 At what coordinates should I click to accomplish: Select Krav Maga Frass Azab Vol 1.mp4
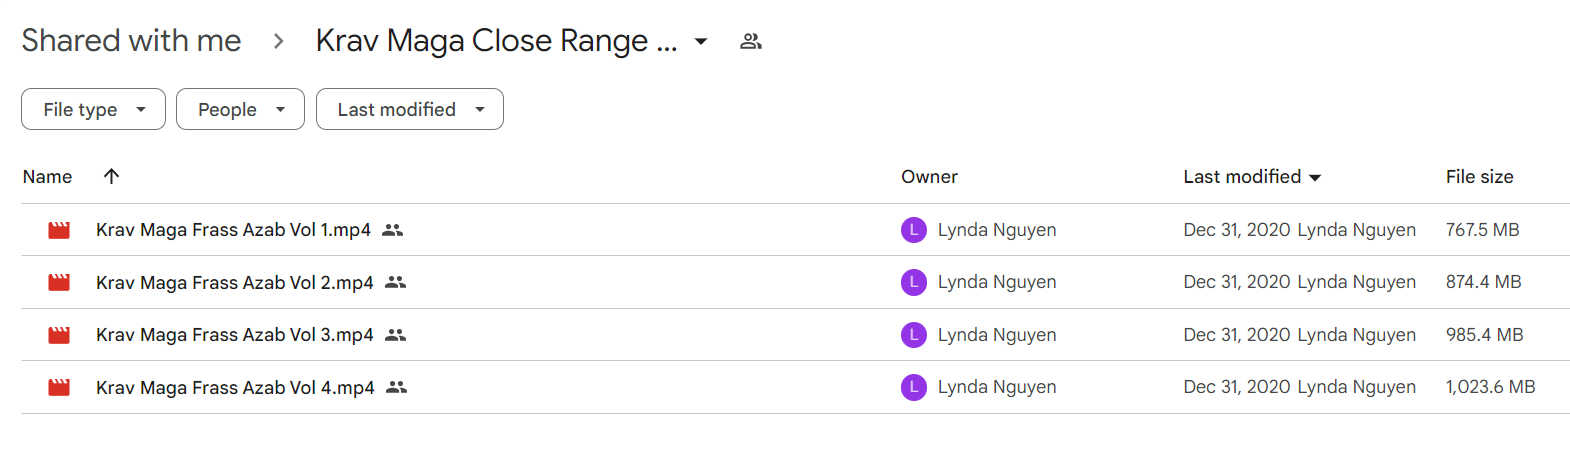(x=233, y=230)
